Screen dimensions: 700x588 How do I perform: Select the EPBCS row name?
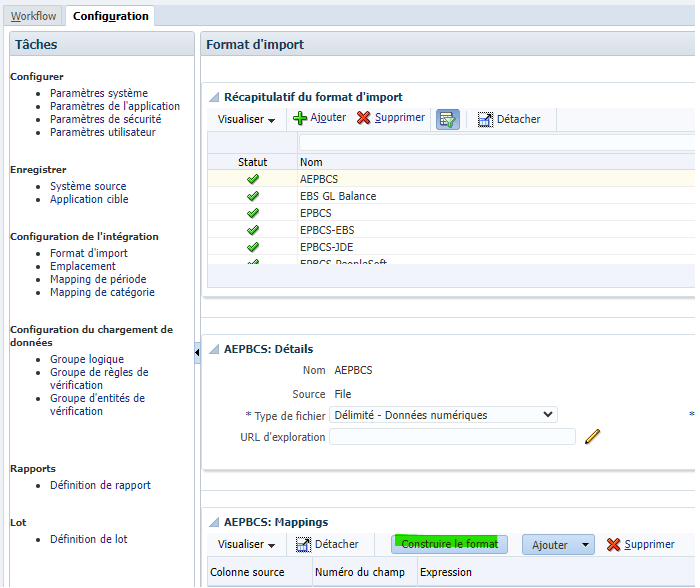(x=316, y=213)
